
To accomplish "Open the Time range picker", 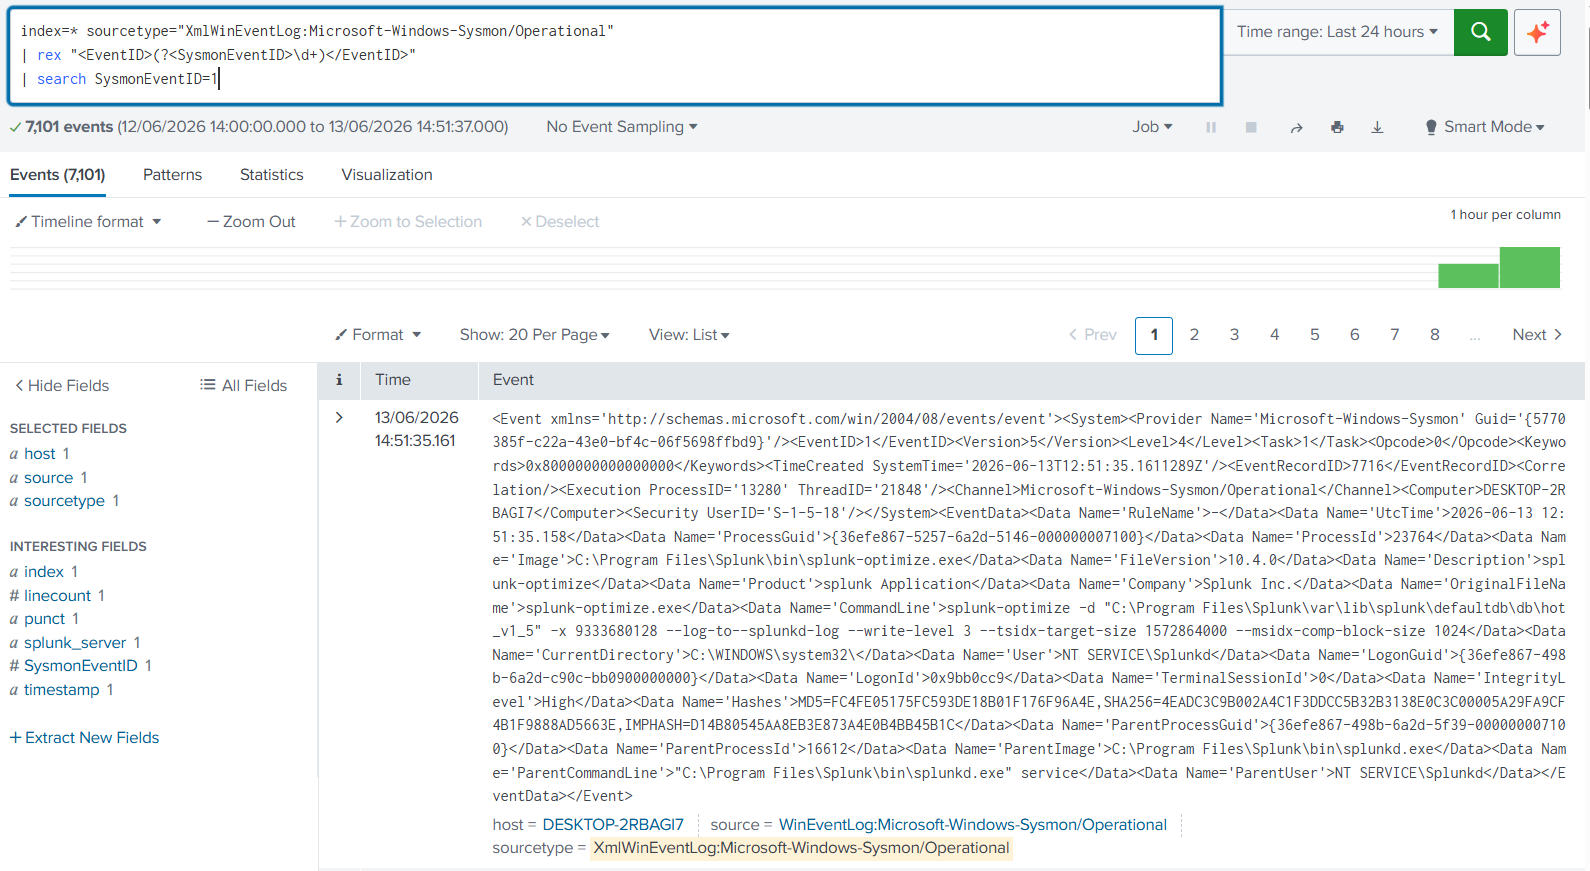I will tap(1337, 32).
